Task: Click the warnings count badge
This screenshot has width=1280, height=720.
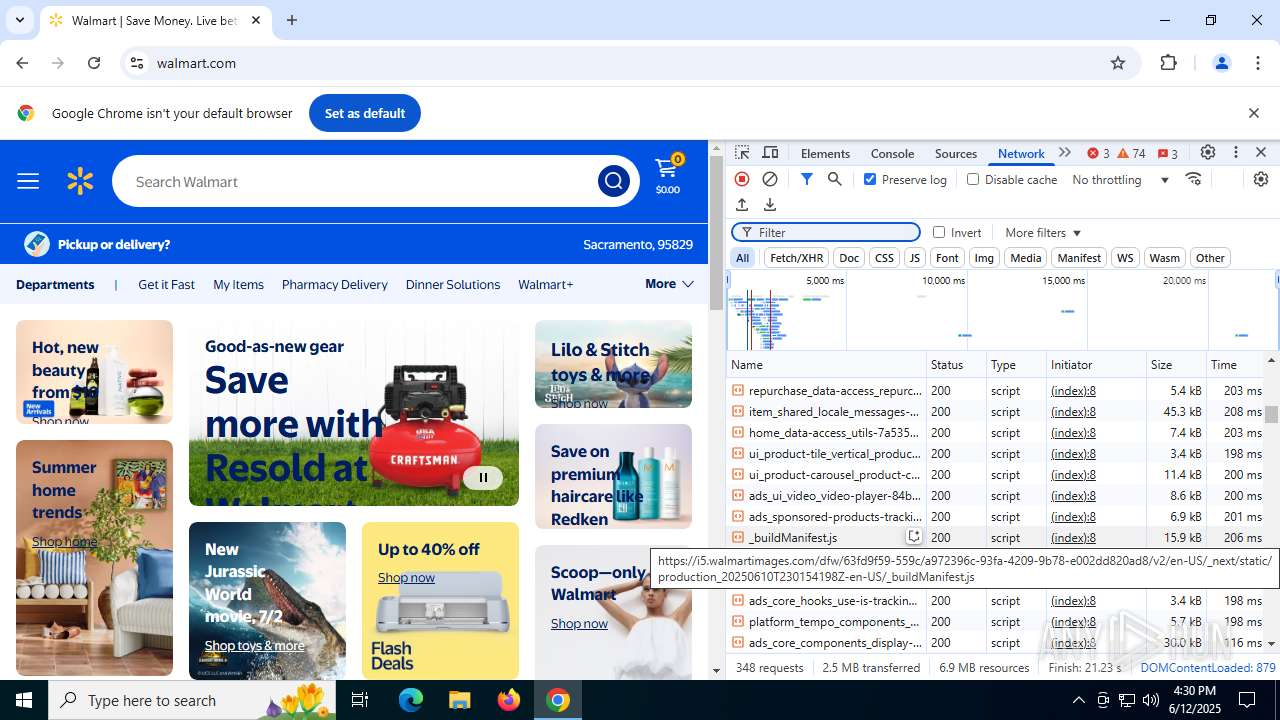Action: tap(1131, 153)
